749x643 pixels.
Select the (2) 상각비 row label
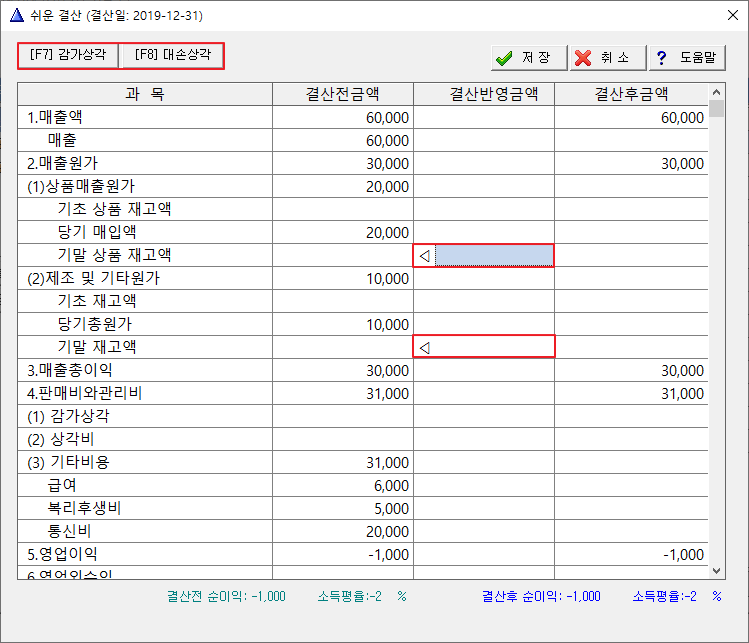click(61, 439)
